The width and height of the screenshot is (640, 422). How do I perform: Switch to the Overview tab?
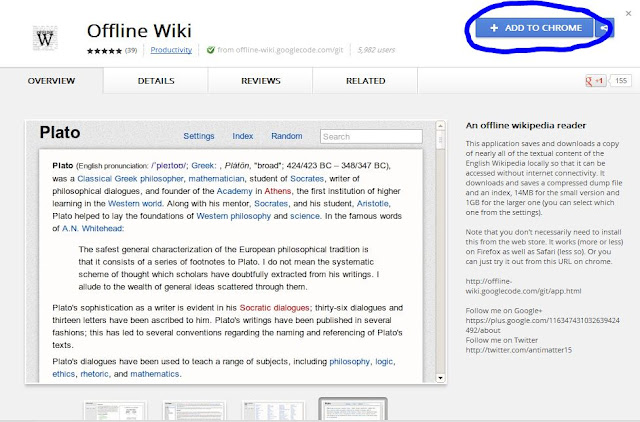click(51, 81)
